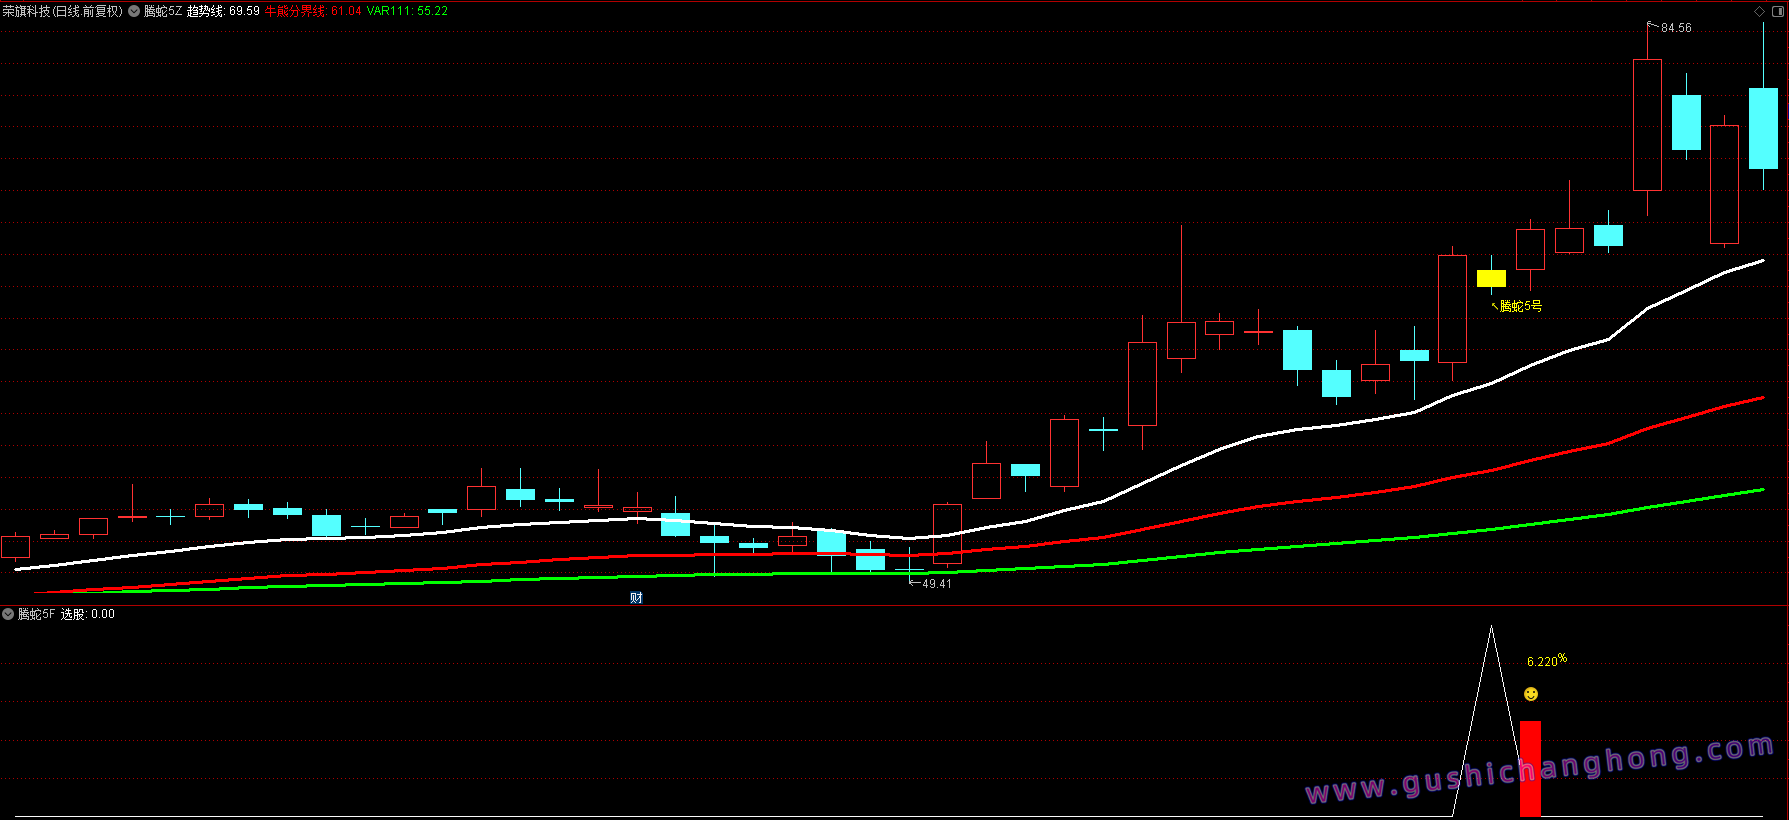
Task: Click the white spike peak in sub-chart
Action: [x=1491, y=629]
